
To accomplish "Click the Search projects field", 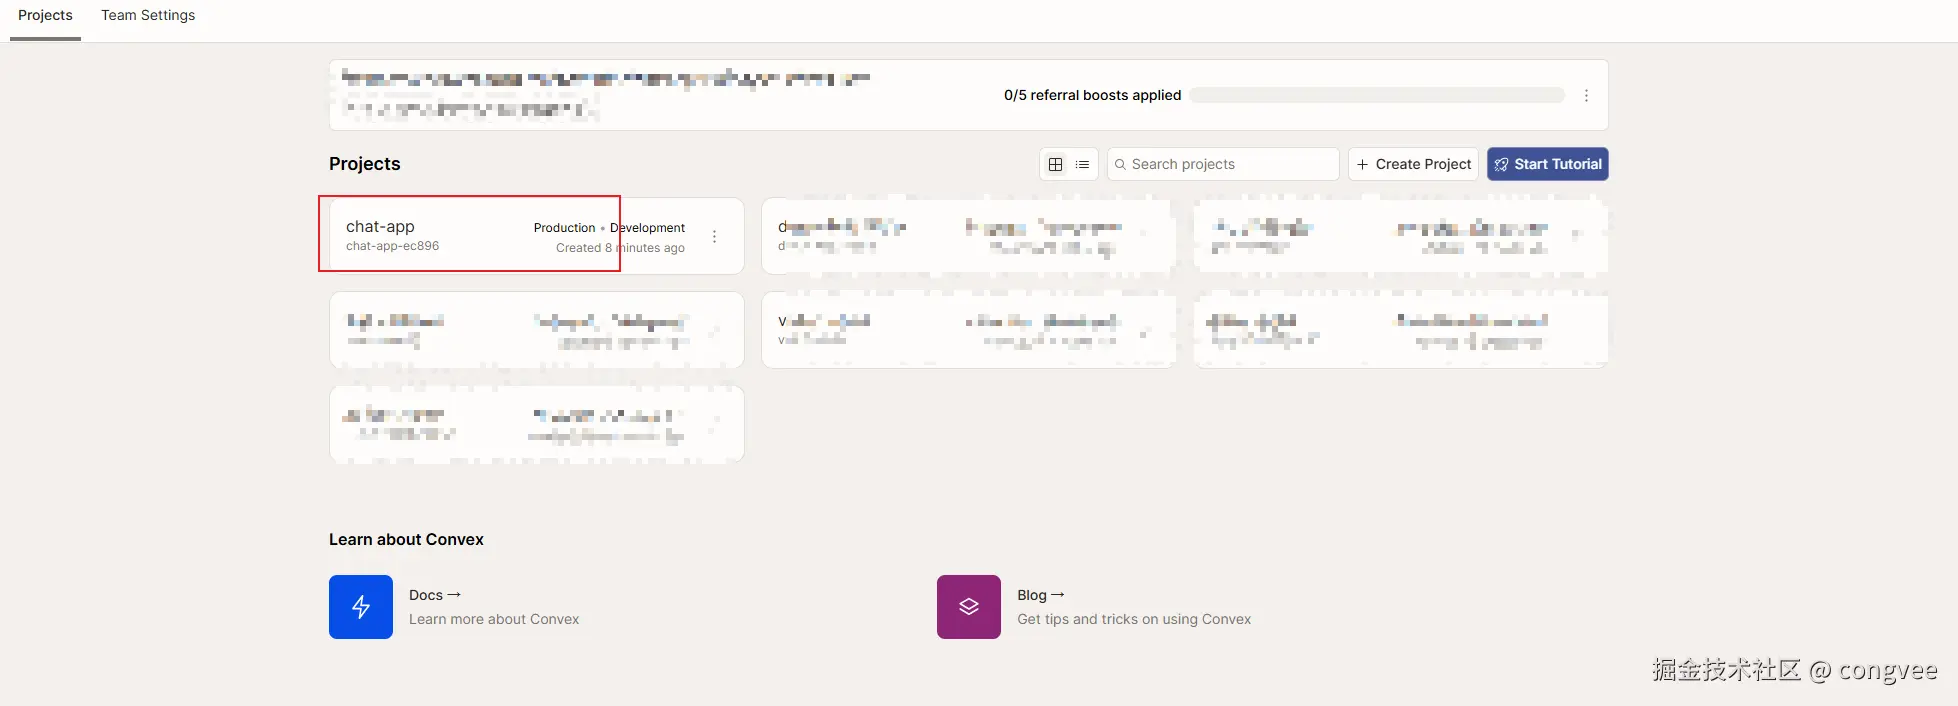I will tap(1223, 164).
